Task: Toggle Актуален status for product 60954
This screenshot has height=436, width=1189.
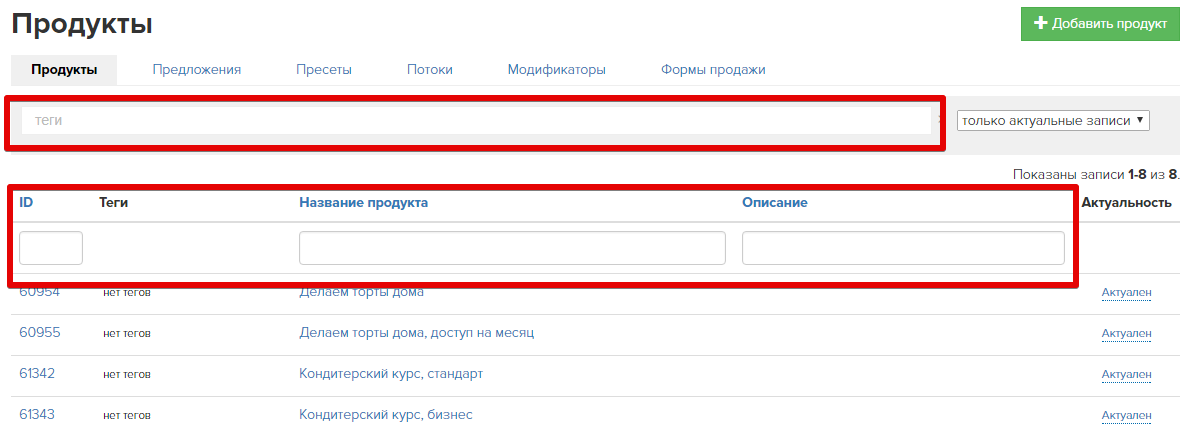Action: [x=1126, y=293]
